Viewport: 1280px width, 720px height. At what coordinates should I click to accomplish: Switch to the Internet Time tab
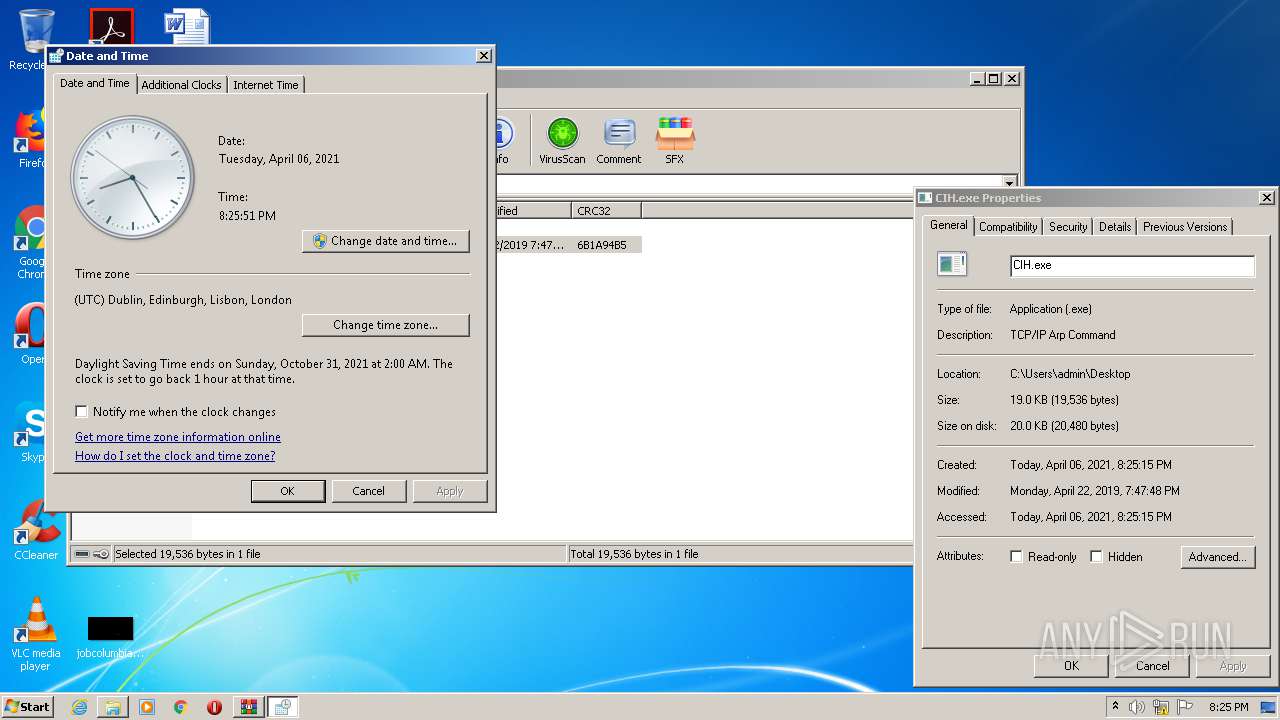(x=266, y=85)
